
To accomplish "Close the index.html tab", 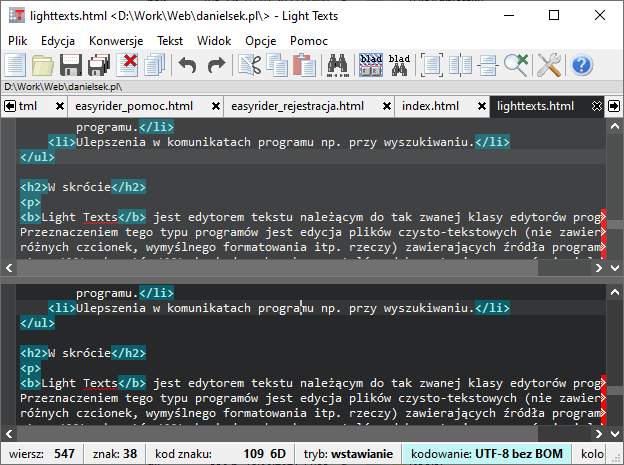I will pyautogui.click(x=482, y=106).
